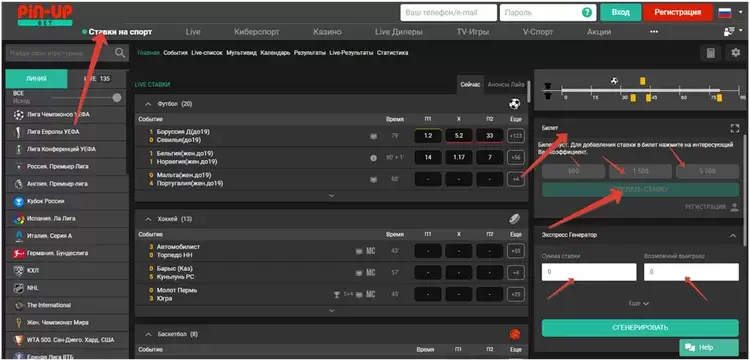Expand the Еще options in generator
The image size is (750, 361).
coord(639,303)
